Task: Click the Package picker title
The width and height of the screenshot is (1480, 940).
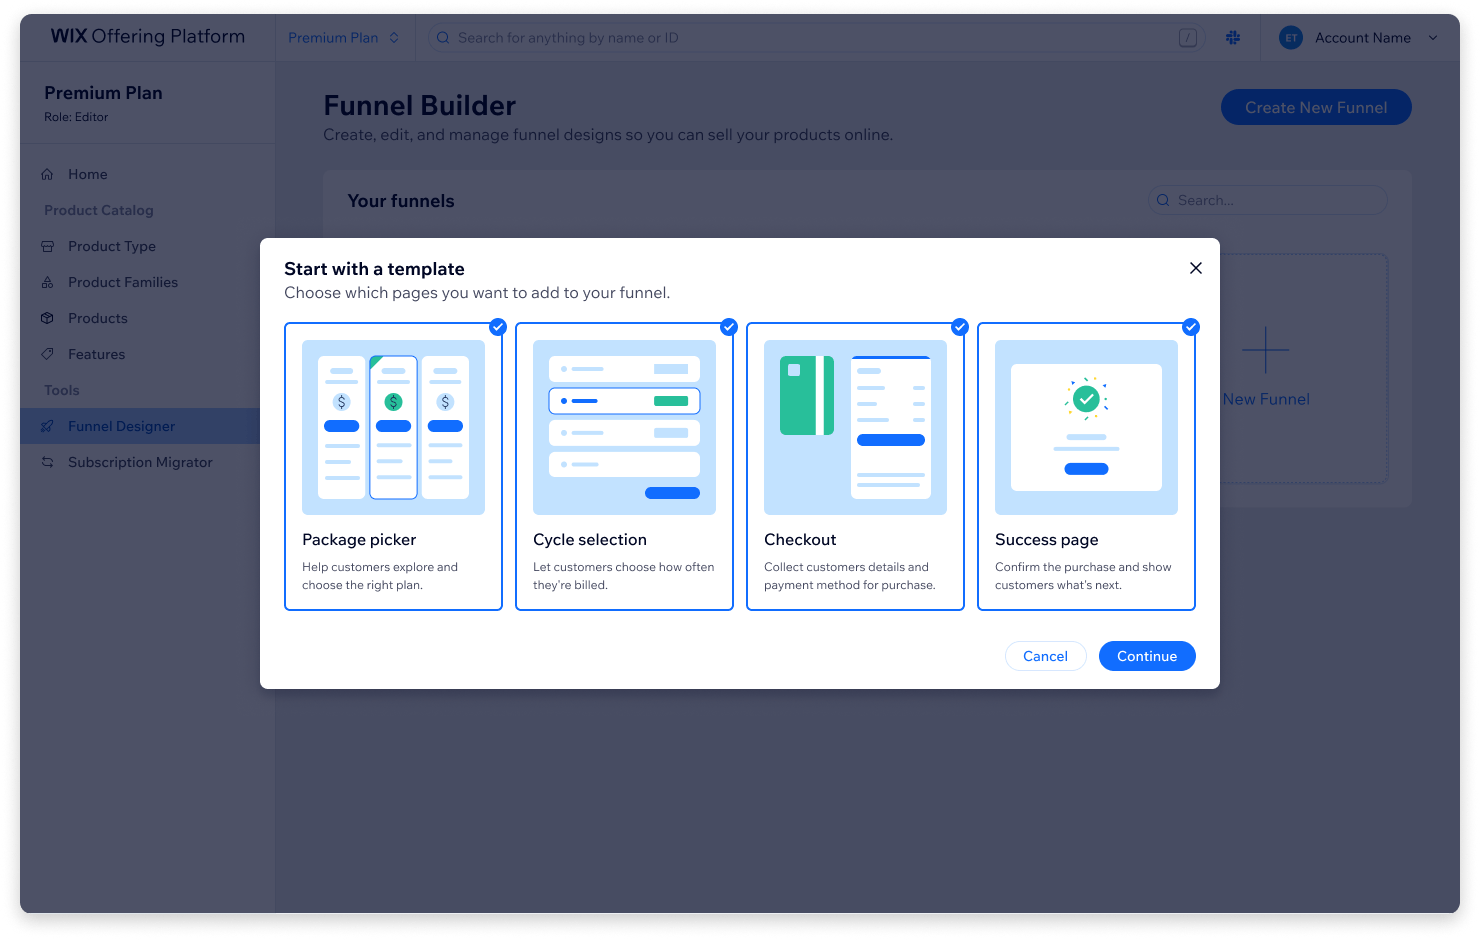Action: (x=359, y=540)
